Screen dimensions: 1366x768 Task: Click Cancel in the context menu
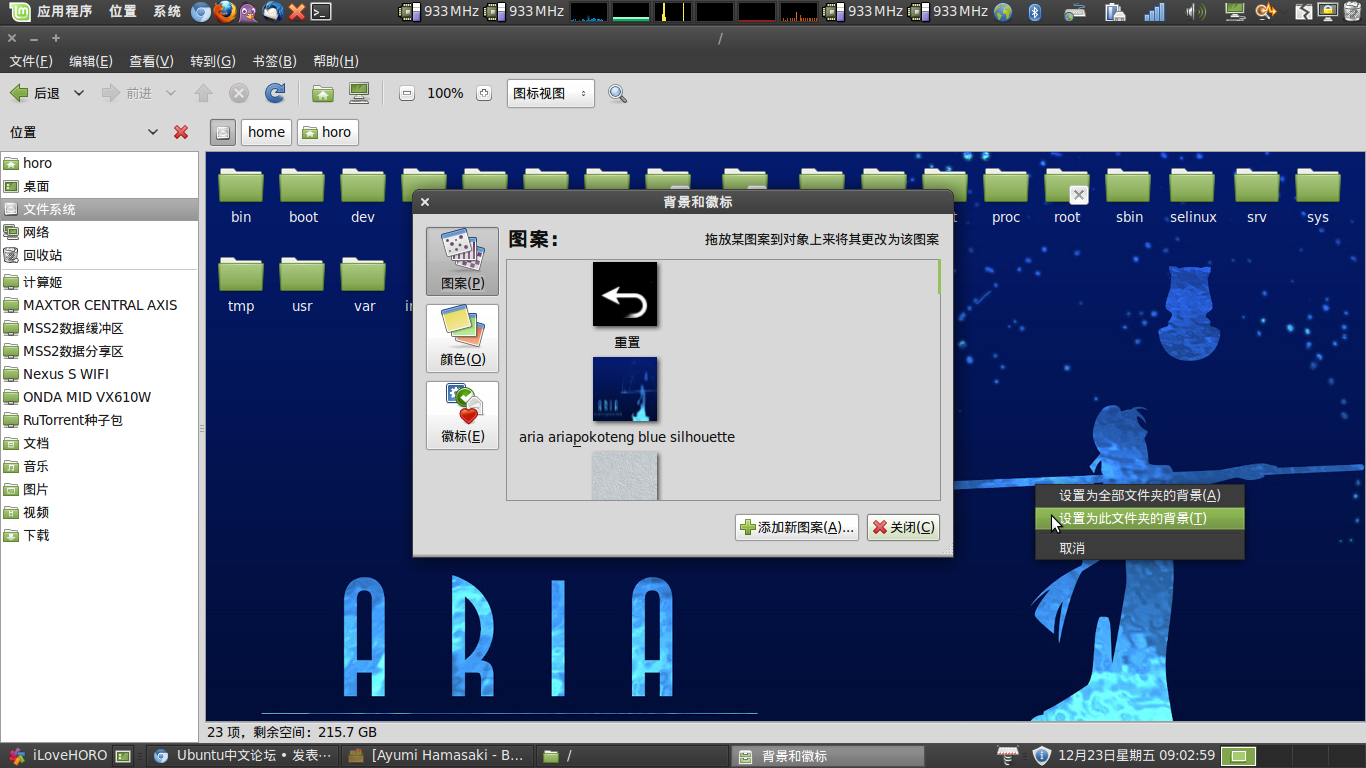(1140, 548)
